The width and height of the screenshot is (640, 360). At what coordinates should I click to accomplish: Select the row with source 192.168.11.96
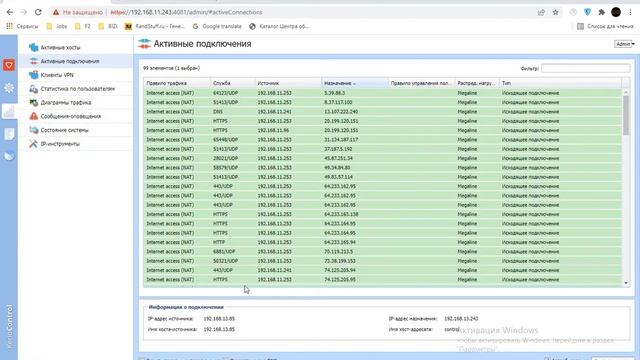click(x=382, y=130)
